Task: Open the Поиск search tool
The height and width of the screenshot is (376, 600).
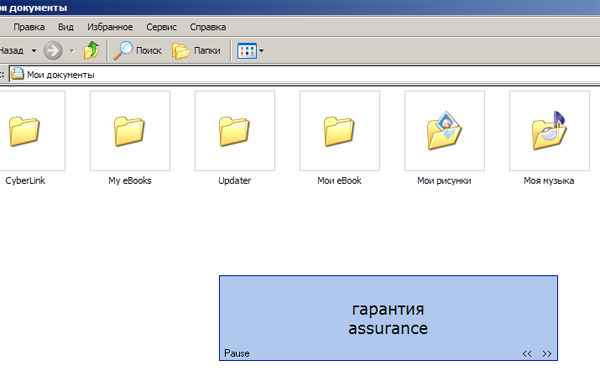Action: 137,50
